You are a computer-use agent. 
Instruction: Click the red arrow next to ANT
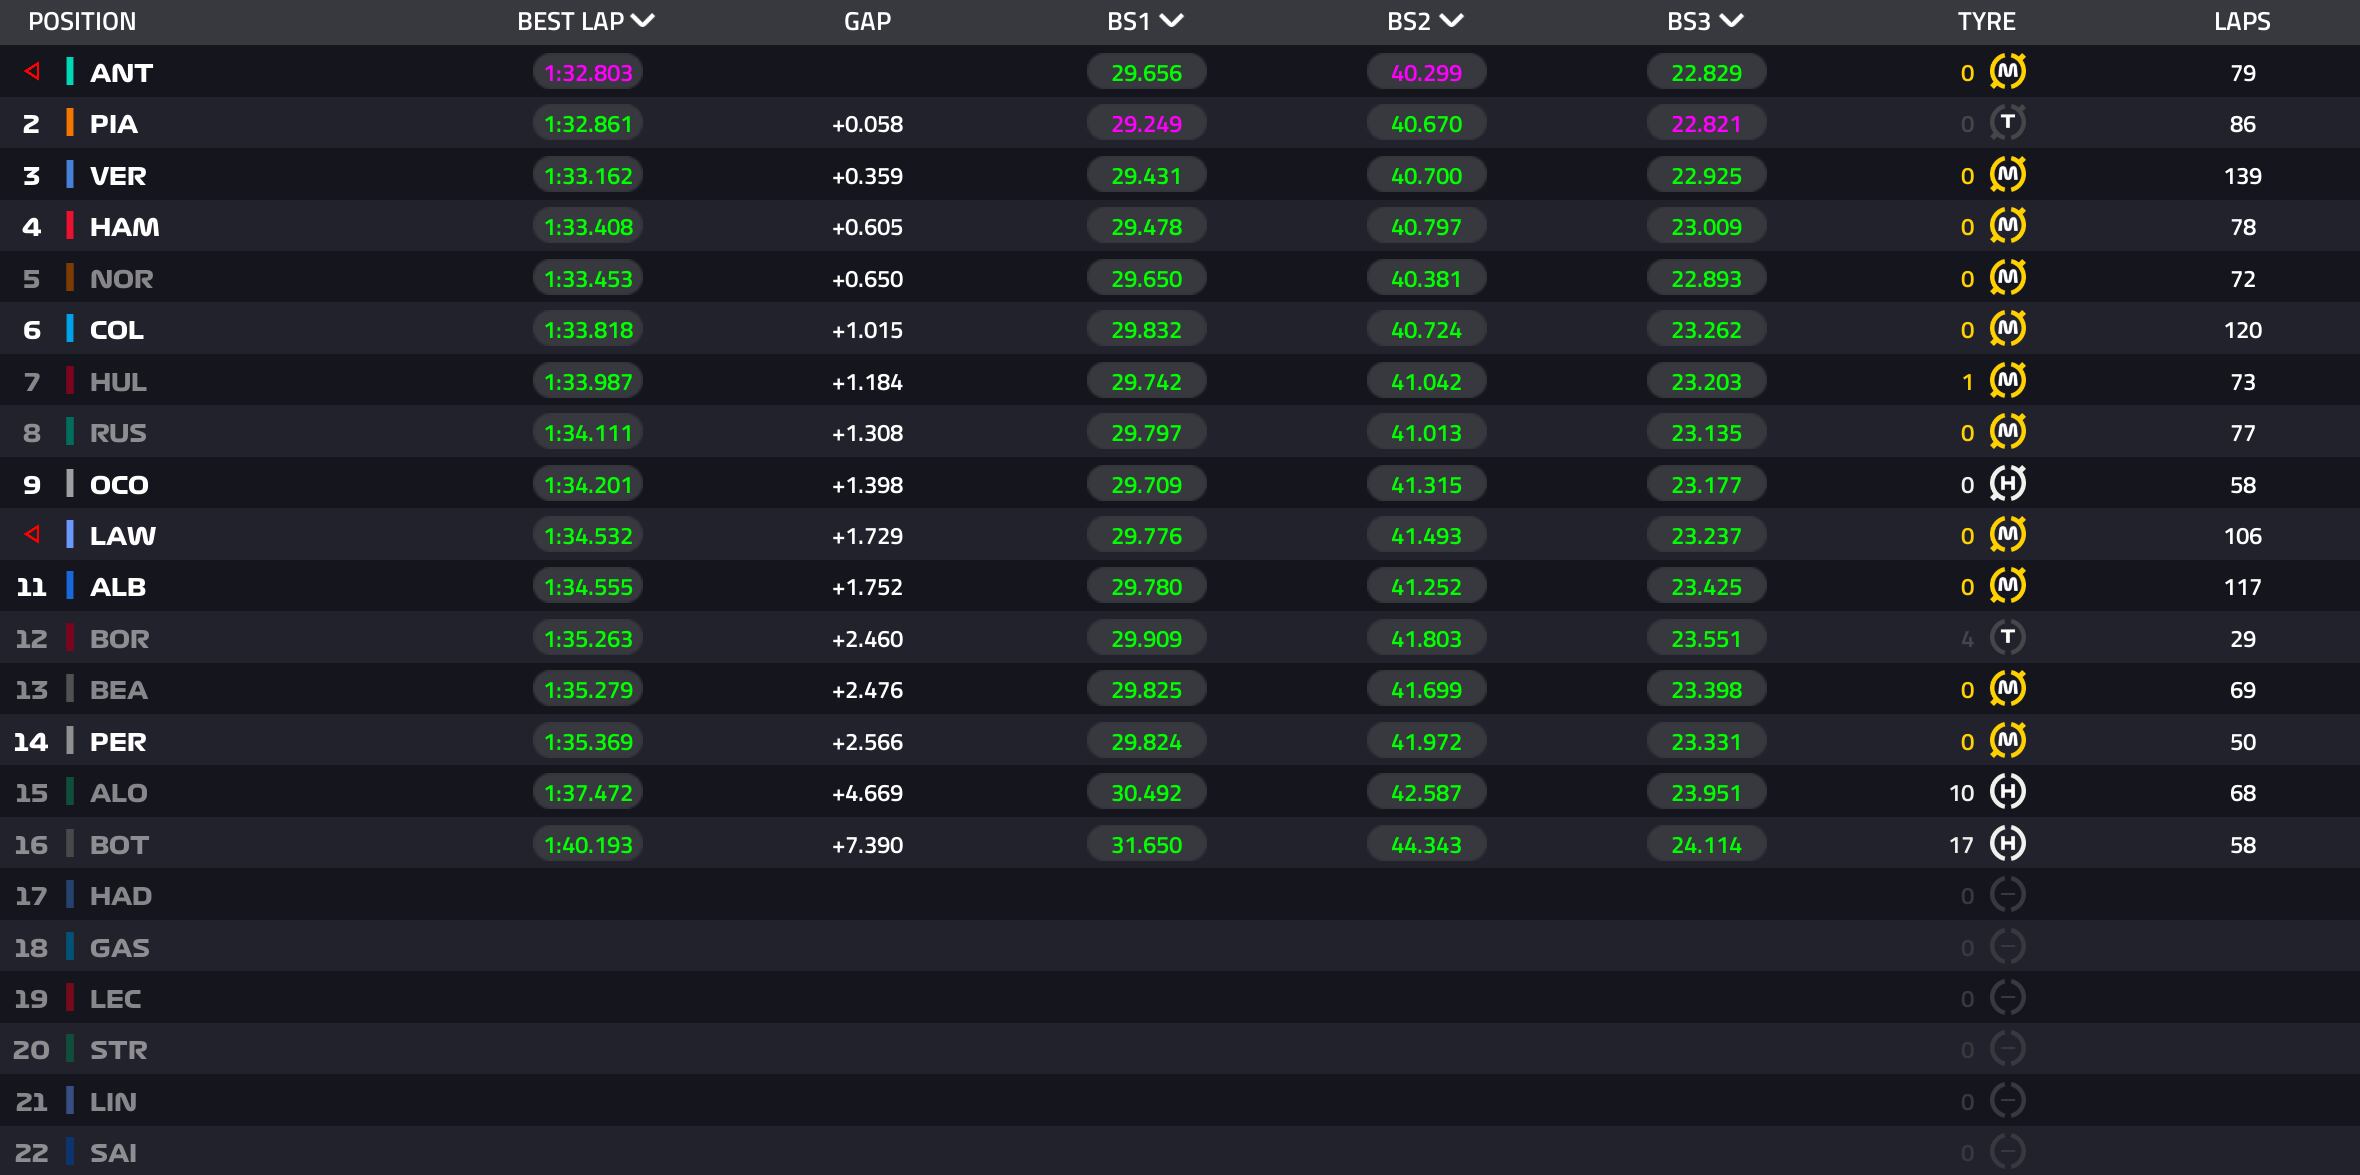point(32,72)
